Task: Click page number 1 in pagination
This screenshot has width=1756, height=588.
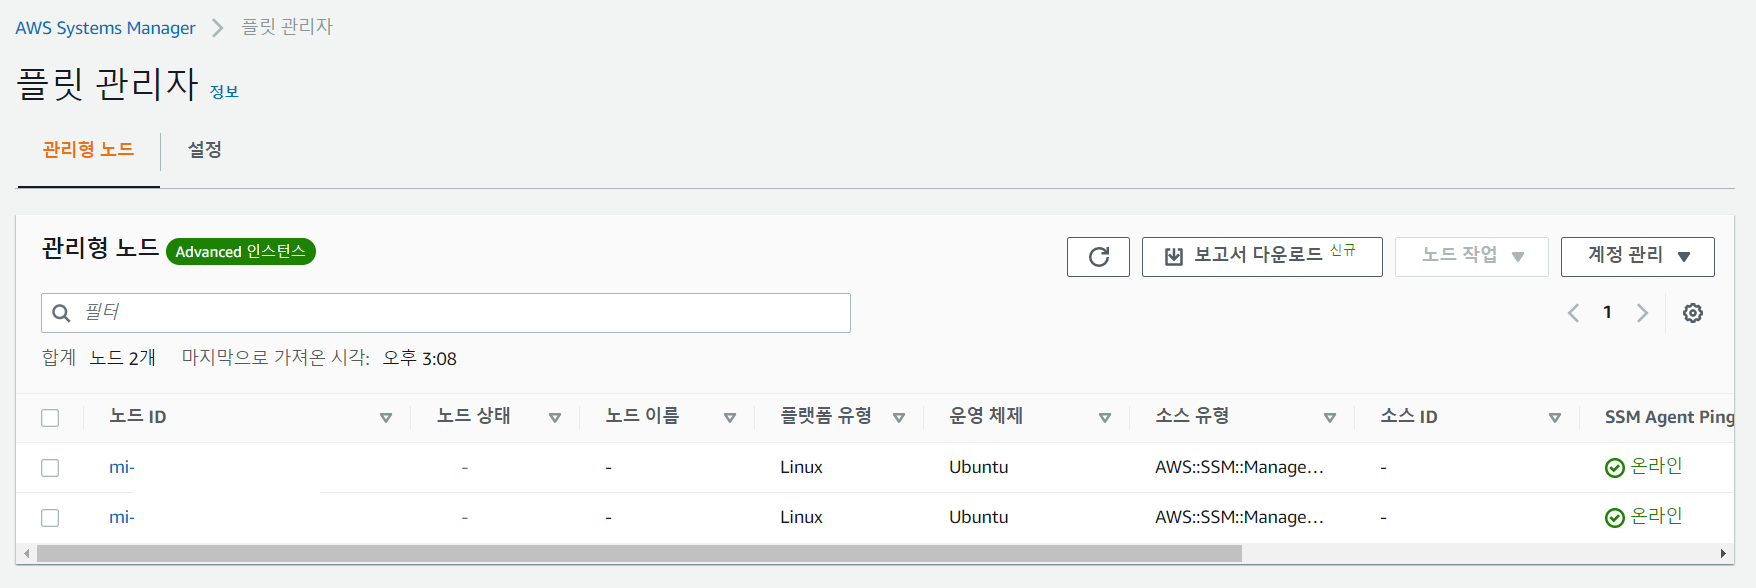Action: 1607,313
